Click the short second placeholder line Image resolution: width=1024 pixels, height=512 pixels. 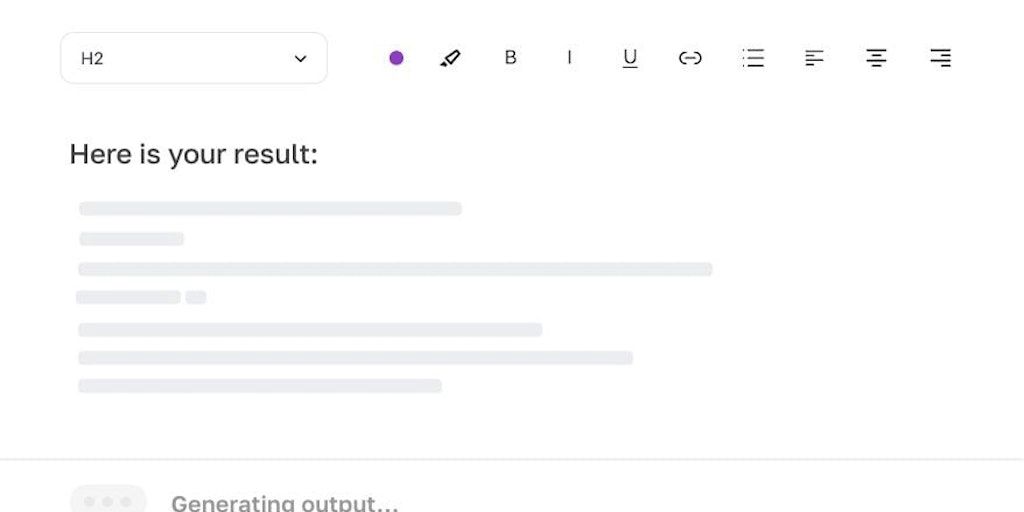[131, 239]
